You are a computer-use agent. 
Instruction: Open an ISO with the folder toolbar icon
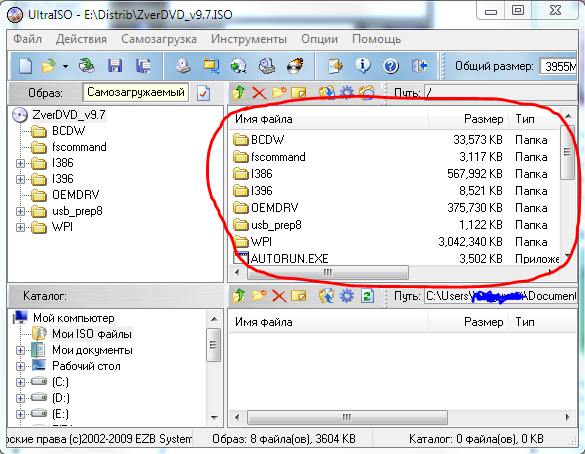pyautogui.click(x=49, y=66)
